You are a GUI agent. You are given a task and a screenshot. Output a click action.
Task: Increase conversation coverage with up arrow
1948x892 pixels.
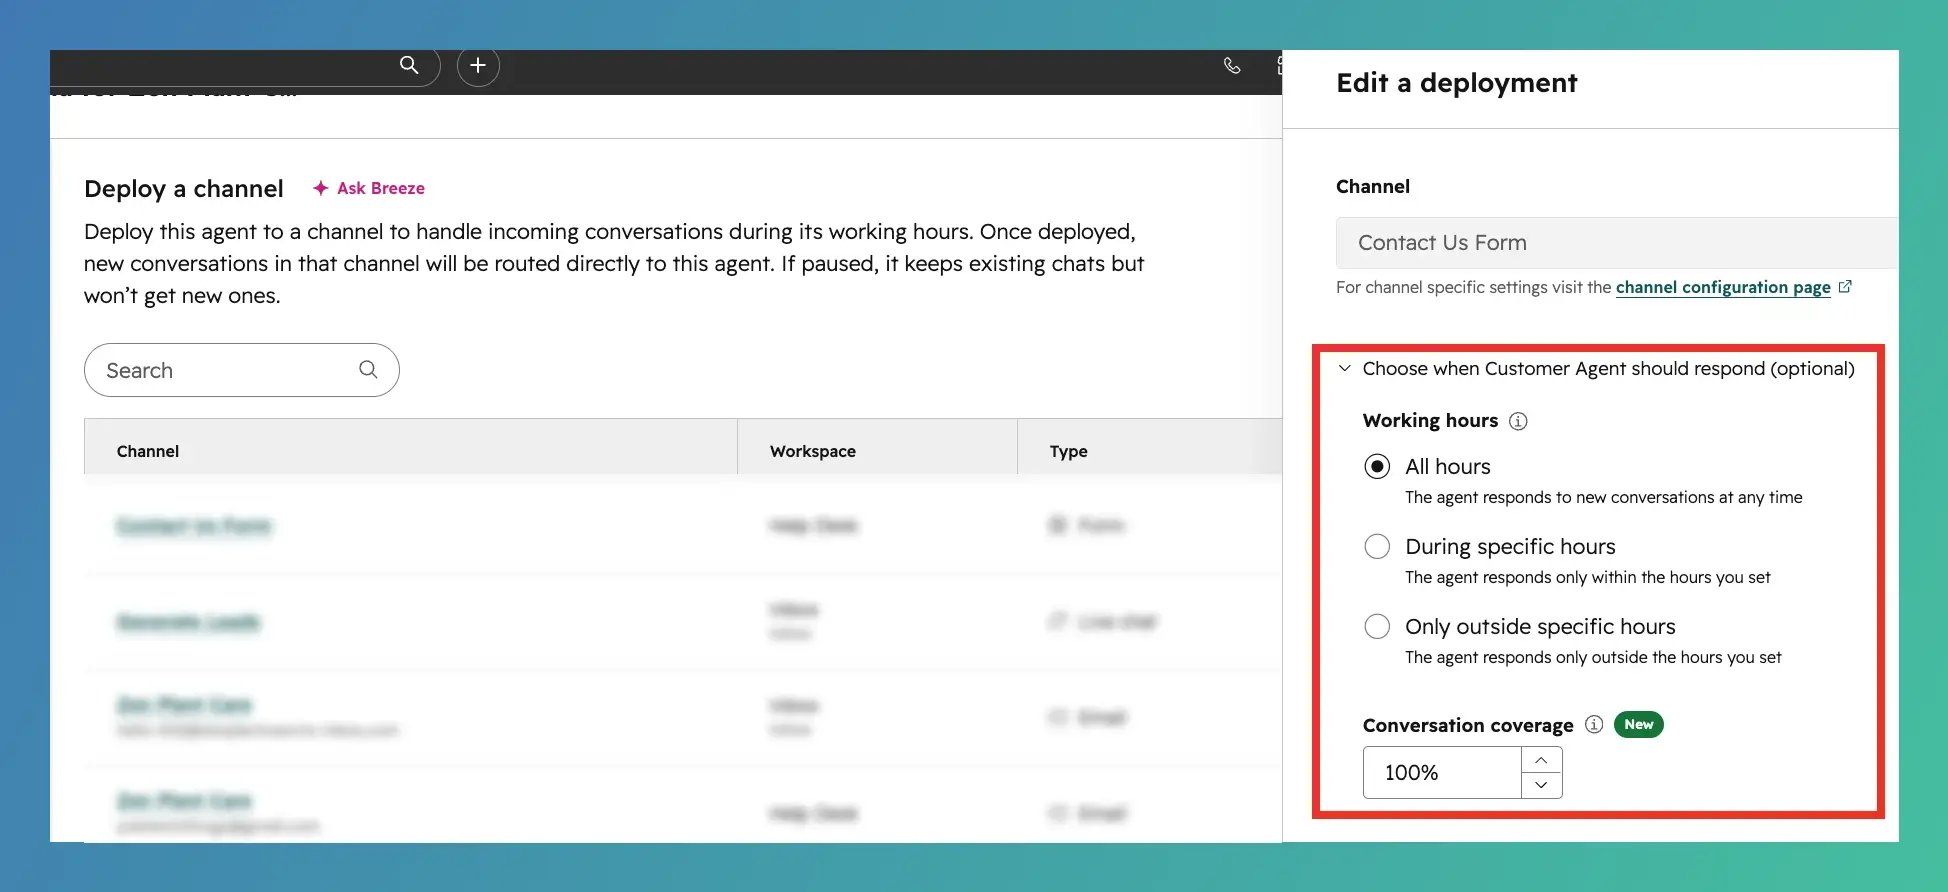pyautogui.click(x=1541, y=760)
